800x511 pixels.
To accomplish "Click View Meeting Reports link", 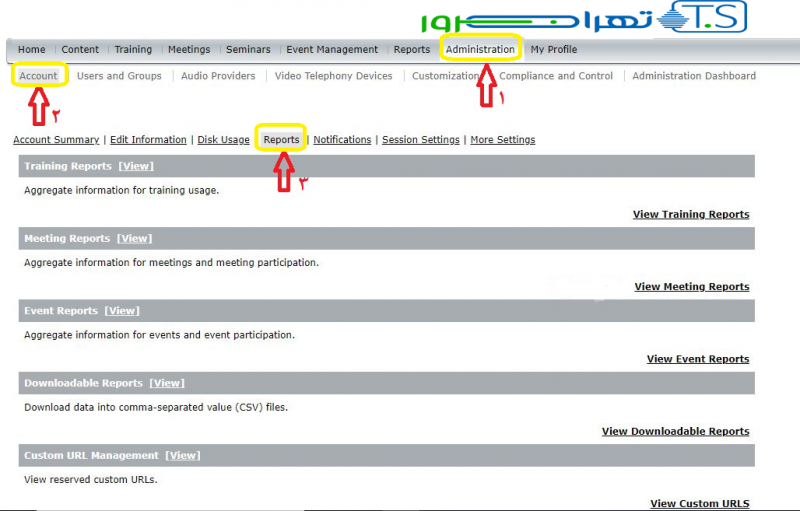I will (691, 287).
